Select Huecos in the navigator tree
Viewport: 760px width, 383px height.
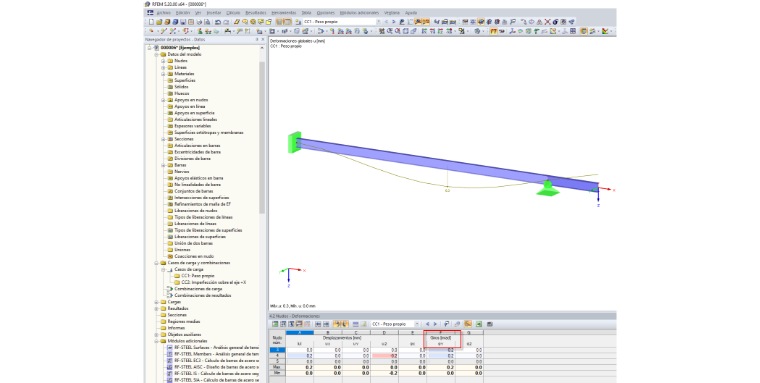pyautogui.click(x=182, y=94)
